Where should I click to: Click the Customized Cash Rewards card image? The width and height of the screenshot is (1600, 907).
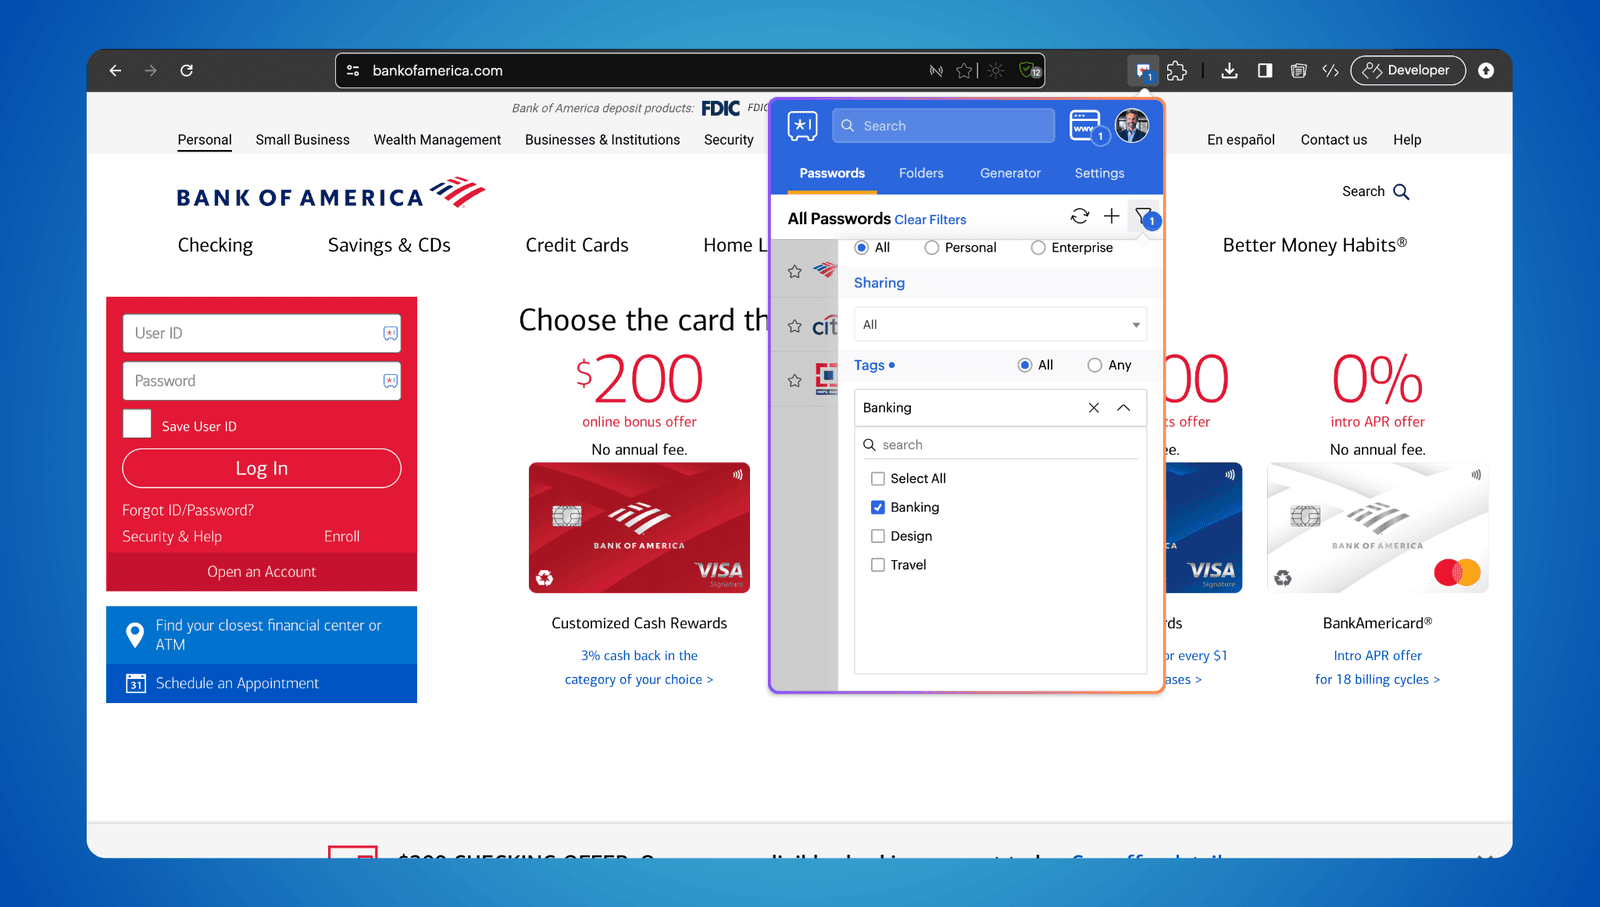tap(639, 527)
